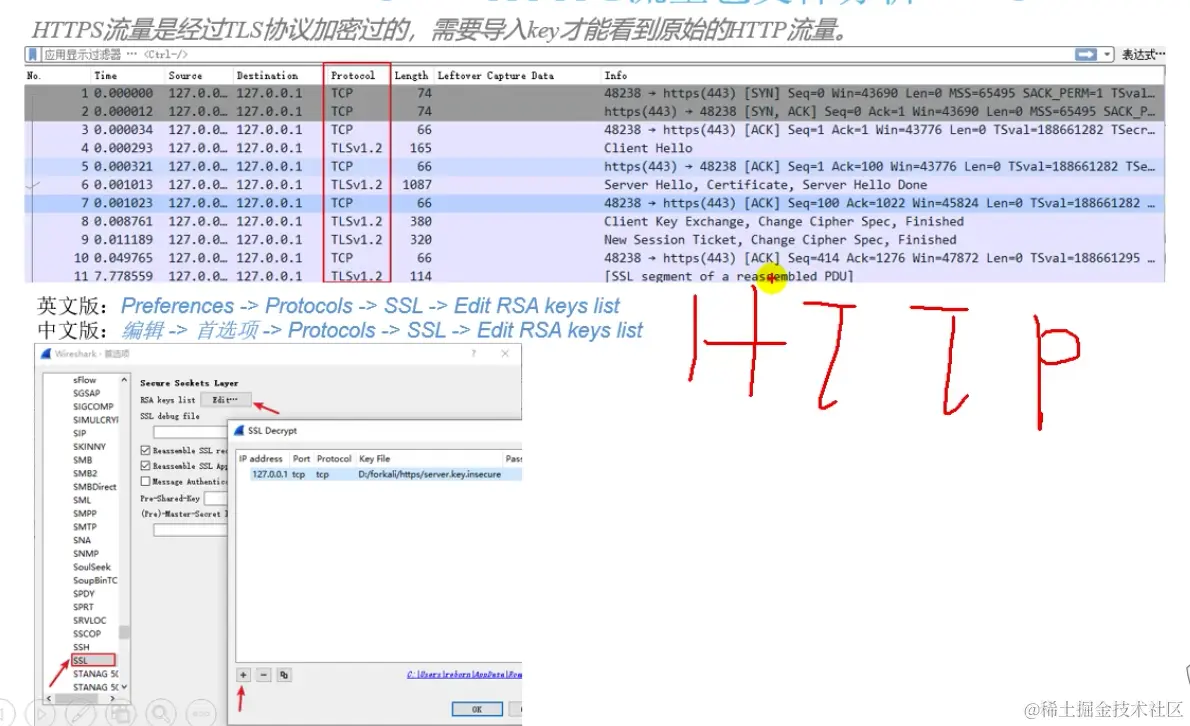Click the Leftover Capture Data column header
This screenshot has width=1190, height=726.
pyautogui.click(x=496, y=76)
